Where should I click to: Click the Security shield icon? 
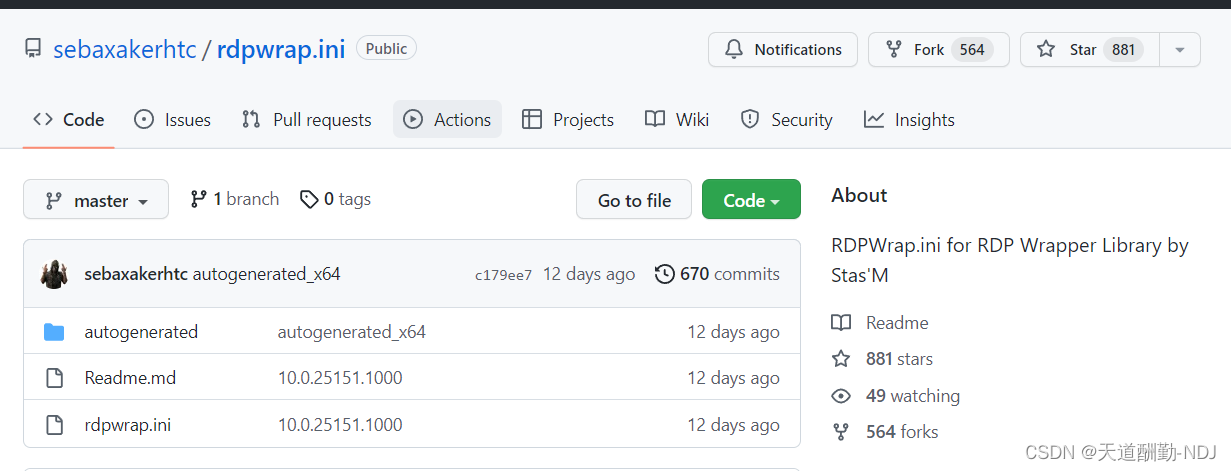pos(750,120)
